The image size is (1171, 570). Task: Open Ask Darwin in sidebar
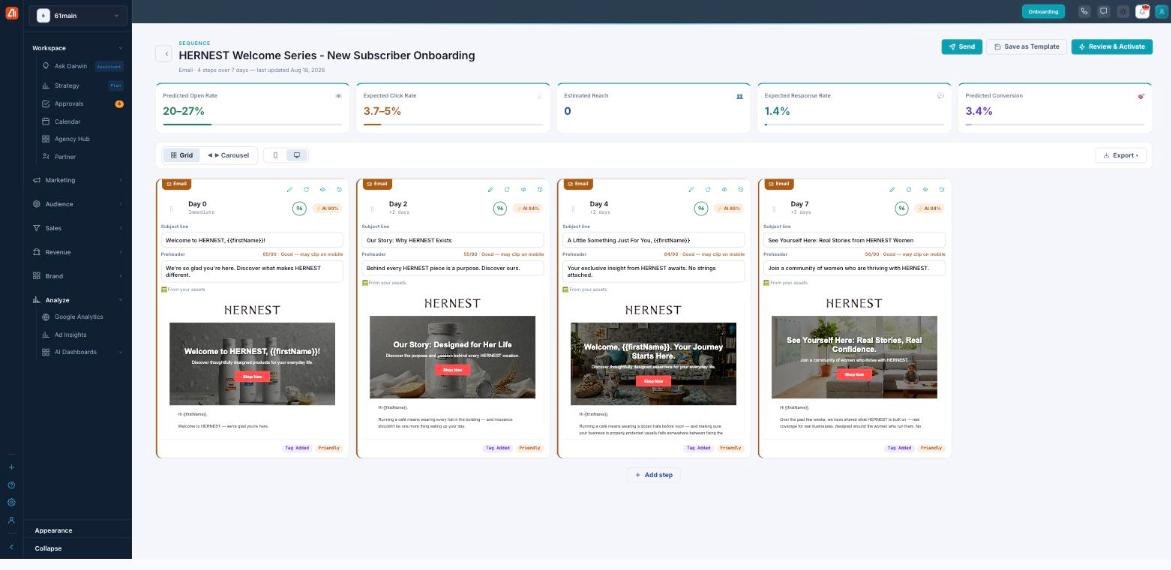pos(82,66)
